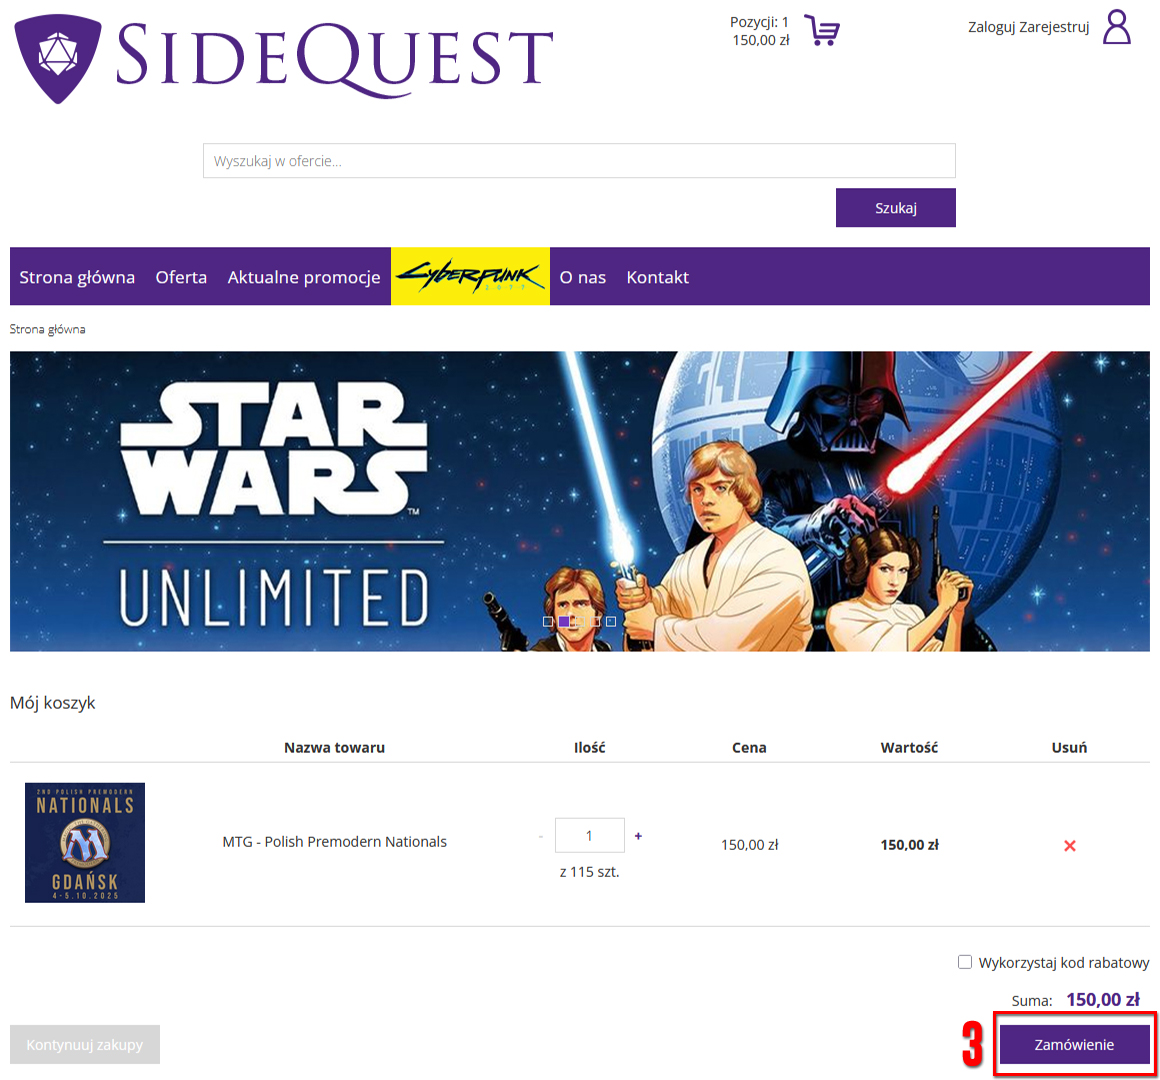
Task: Select the active purple carousel dot
Action: click(564, 621)
